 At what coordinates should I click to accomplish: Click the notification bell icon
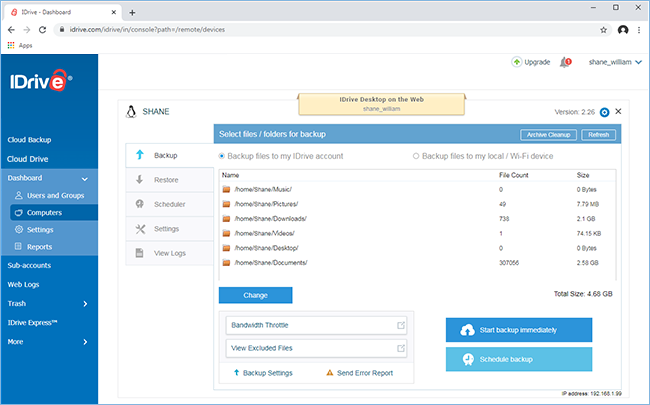click(565, 63)
